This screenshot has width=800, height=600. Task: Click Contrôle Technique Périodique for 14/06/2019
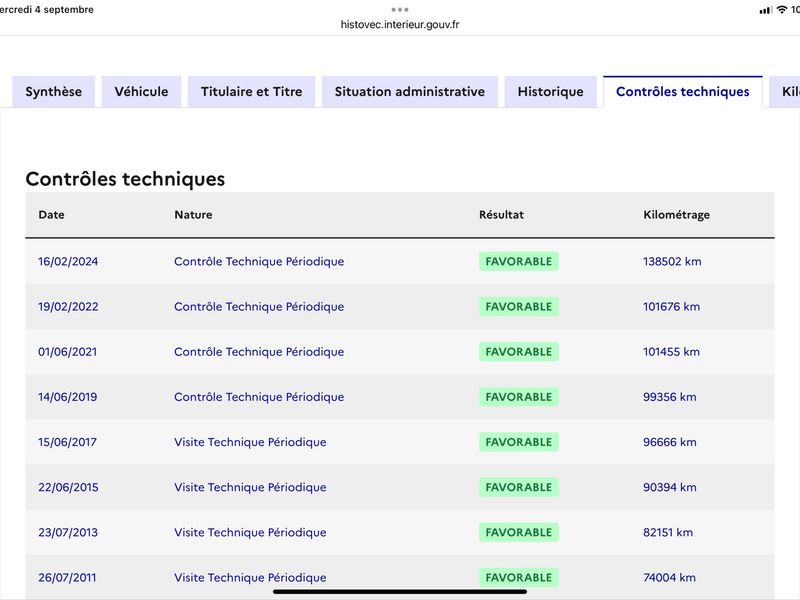[259, 397]
